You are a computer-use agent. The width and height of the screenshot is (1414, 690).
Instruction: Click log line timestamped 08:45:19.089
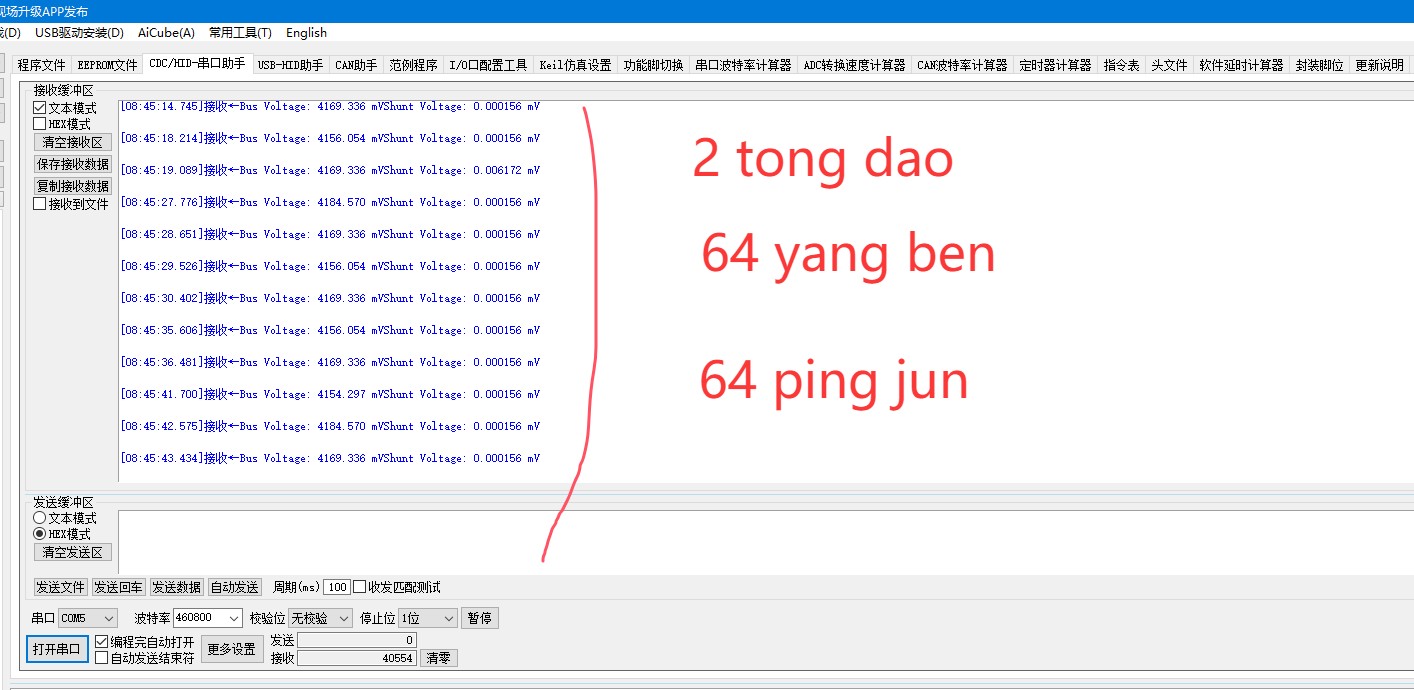pyautogui.click(x=330, y=171)
